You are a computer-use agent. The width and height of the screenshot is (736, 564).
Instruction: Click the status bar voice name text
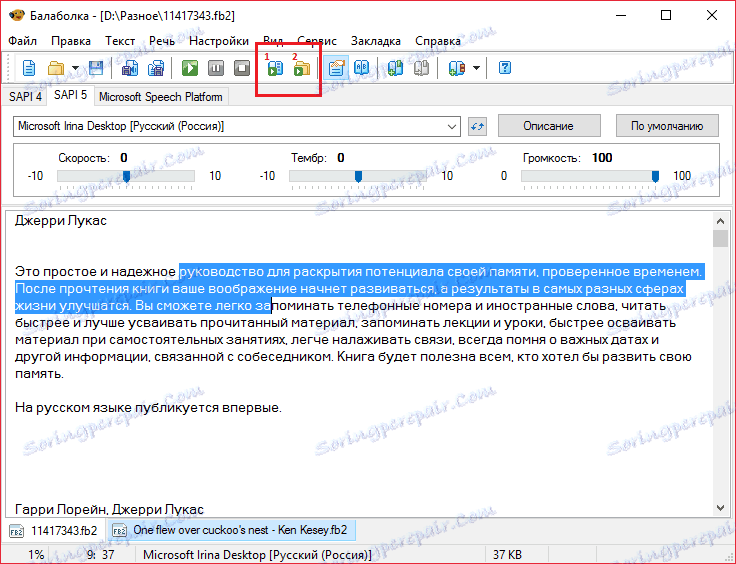coord(257,555)
